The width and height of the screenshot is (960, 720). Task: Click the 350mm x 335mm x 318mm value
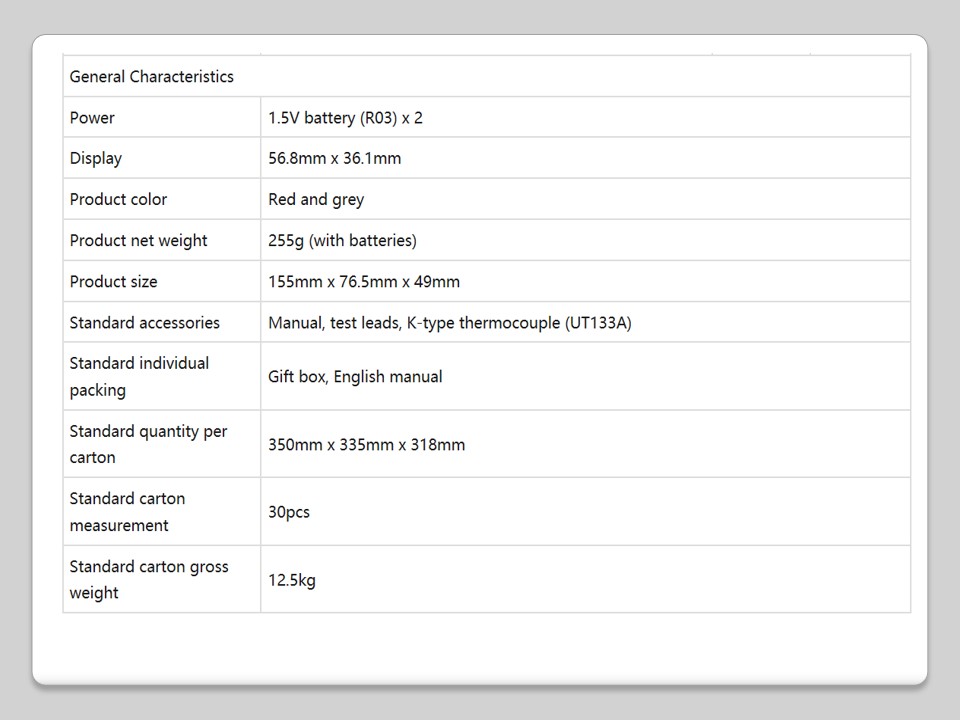[x=366, y=444]
